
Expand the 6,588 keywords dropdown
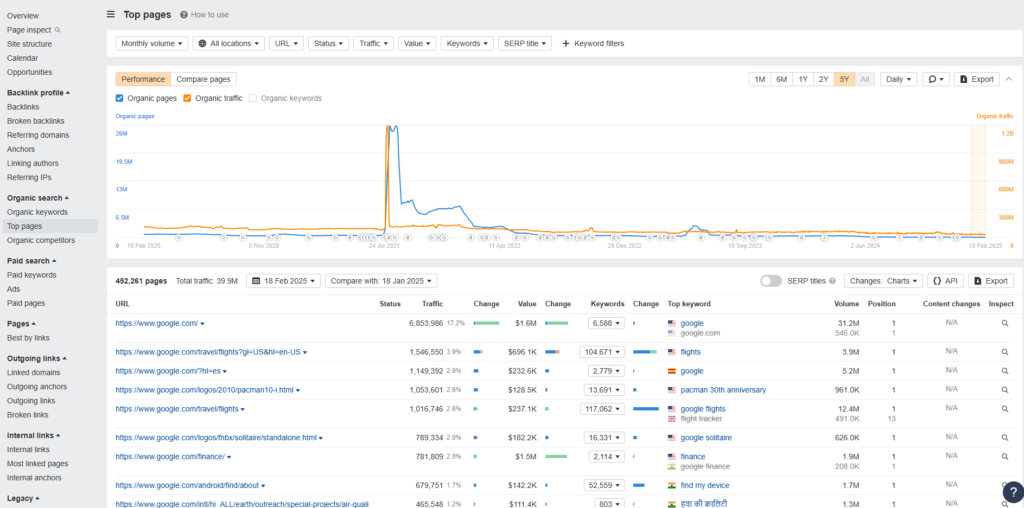[606, 323]
